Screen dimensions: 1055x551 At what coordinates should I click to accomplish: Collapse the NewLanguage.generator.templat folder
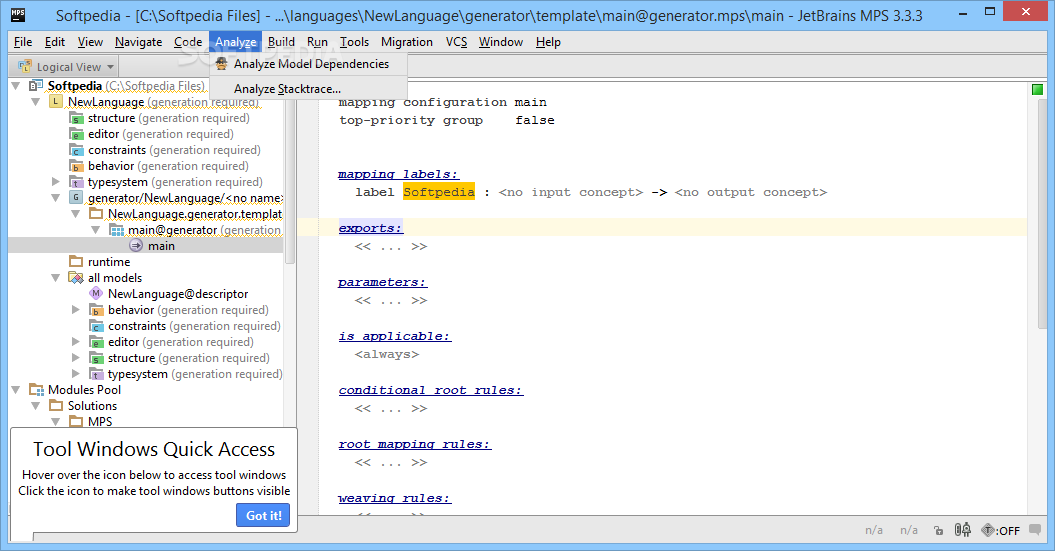pyautogui.click(x=76, y=214)
